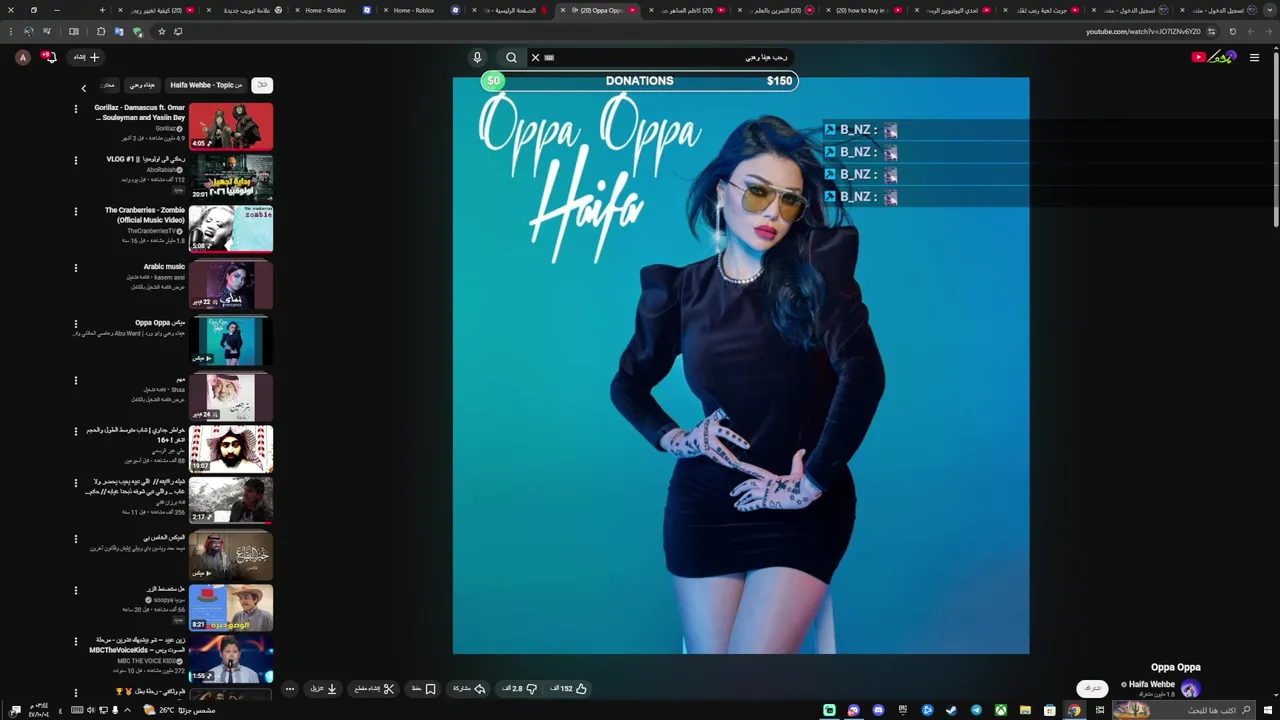Open Telegram from the taskbar

click(x=976, y=710)
